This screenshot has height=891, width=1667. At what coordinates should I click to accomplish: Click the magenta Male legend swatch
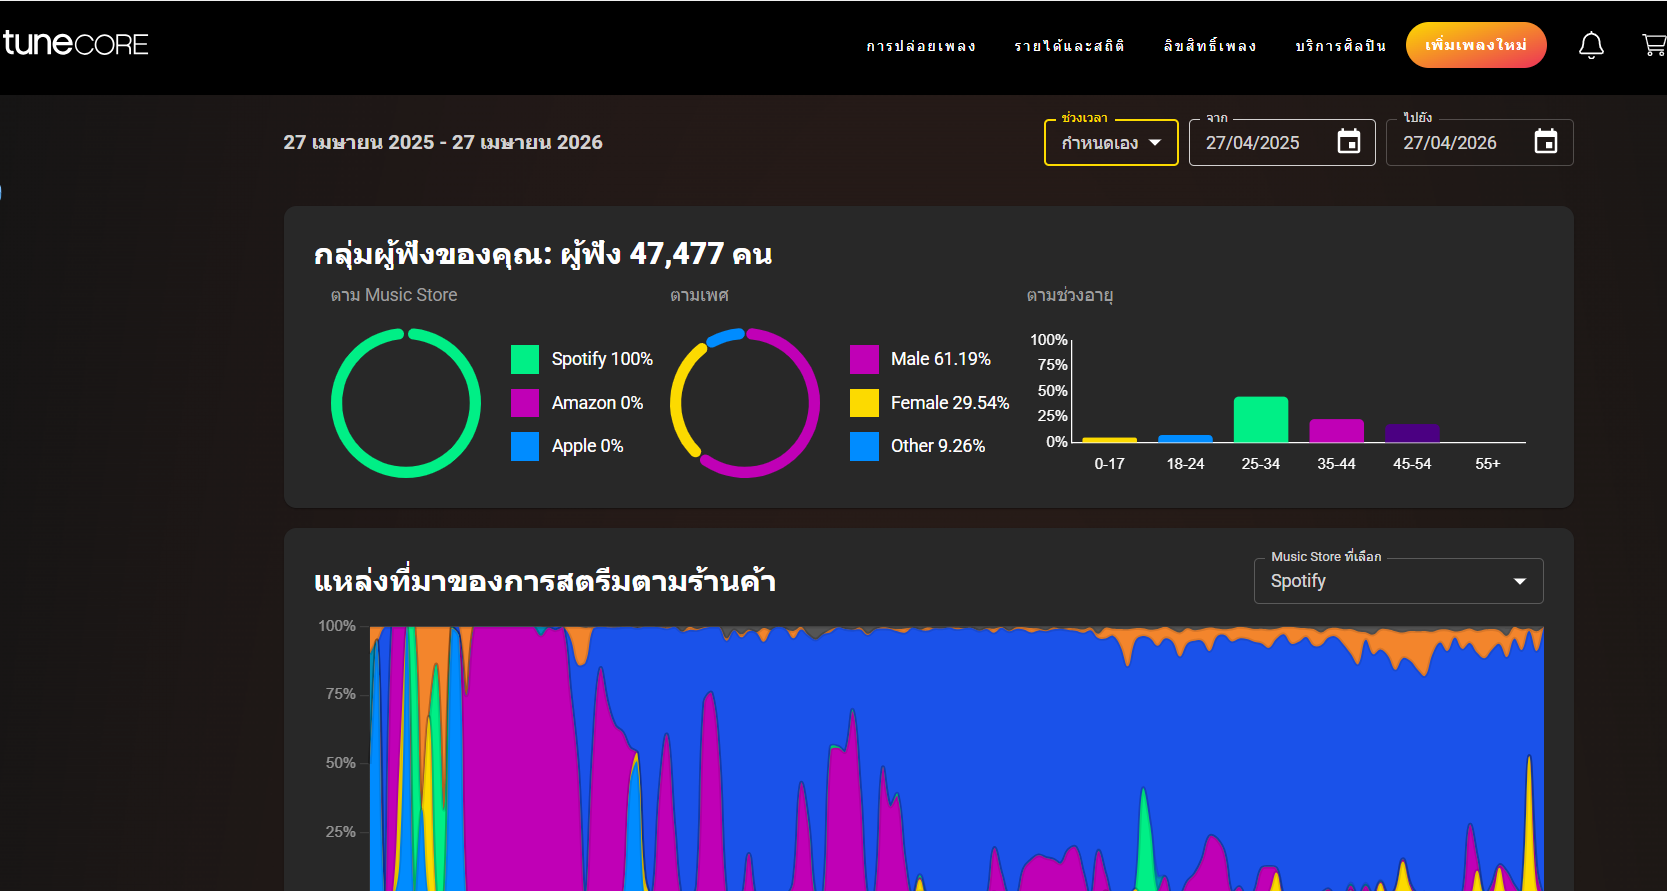[864, 359]
